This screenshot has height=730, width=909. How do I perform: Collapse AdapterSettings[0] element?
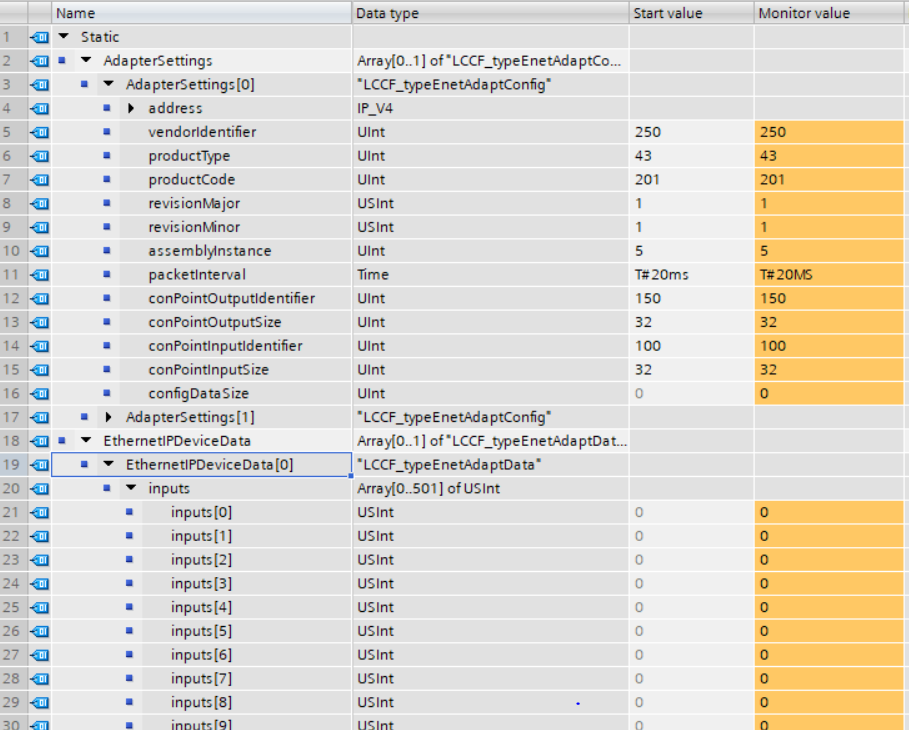tap(109, 85)
